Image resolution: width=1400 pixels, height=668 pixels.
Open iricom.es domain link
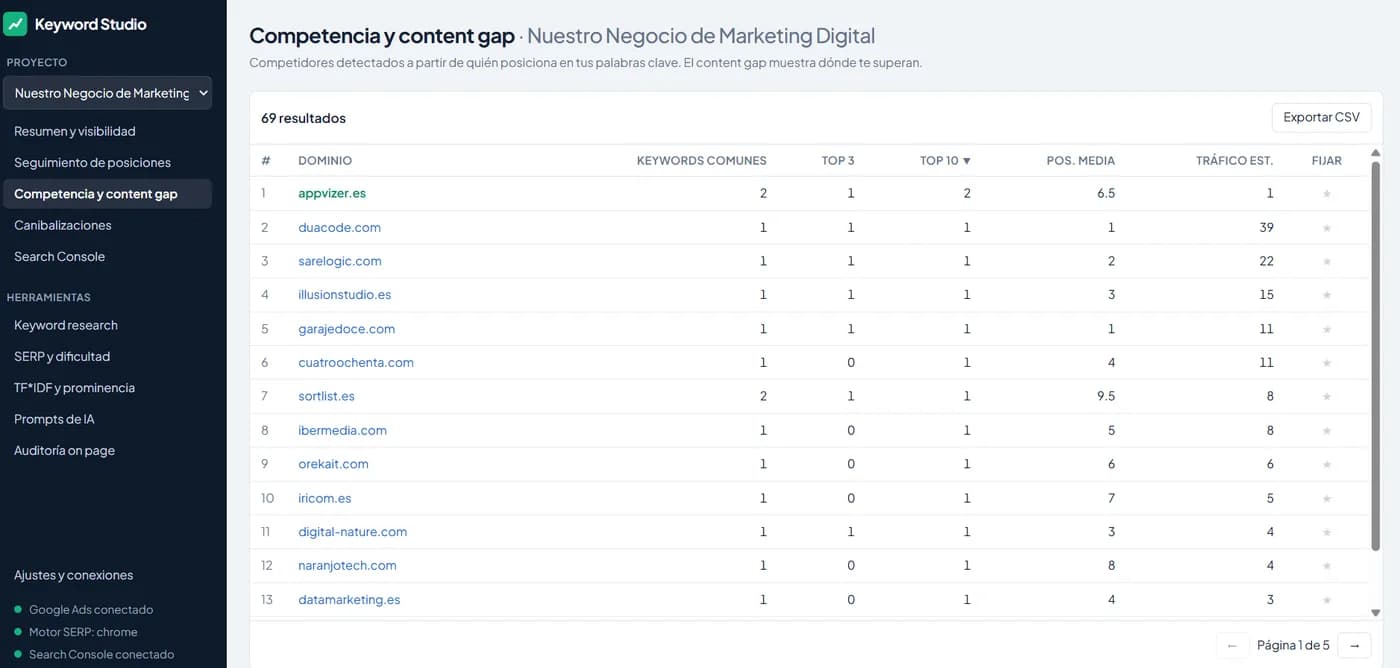pos(325,498)
